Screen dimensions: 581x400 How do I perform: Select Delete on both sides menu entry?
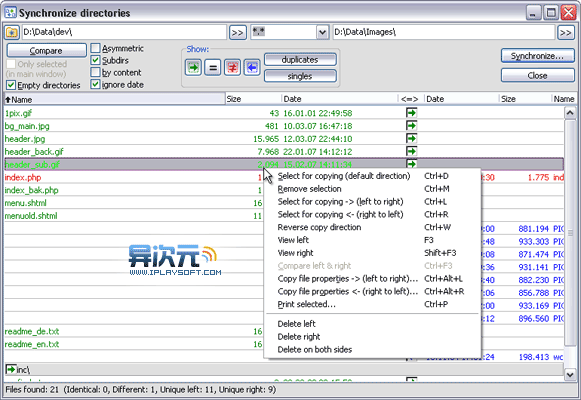click(315, 350)
